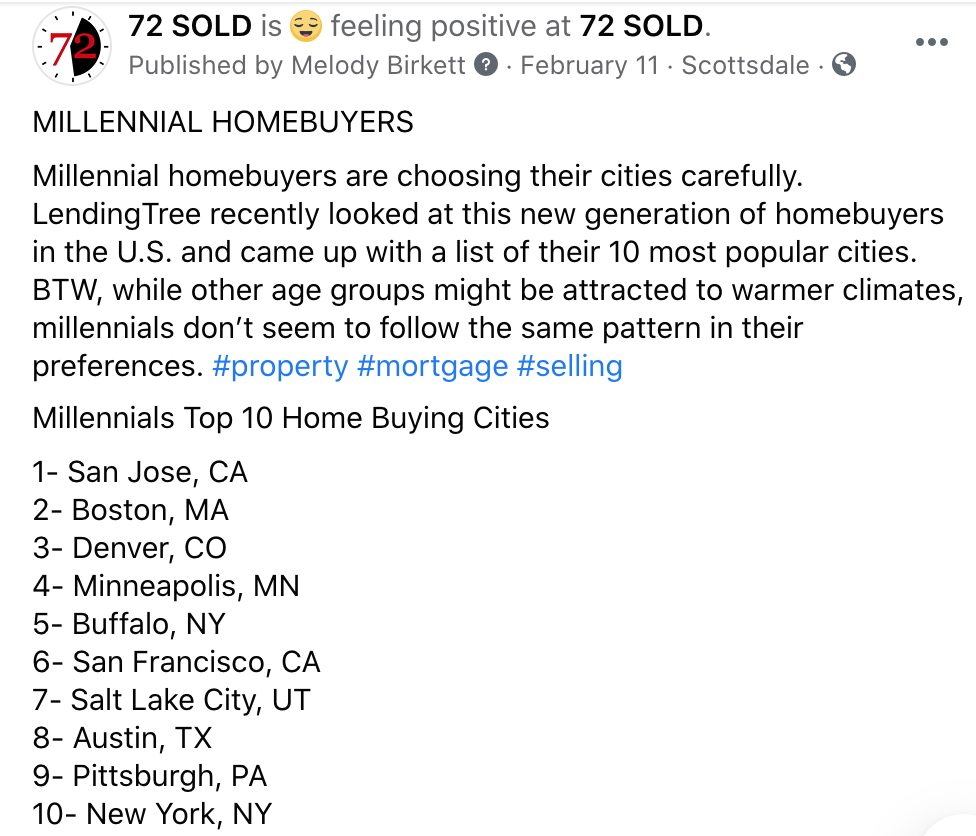Click the globe public privacy icon
Viewport: 976px width, 836px height.
844,65
